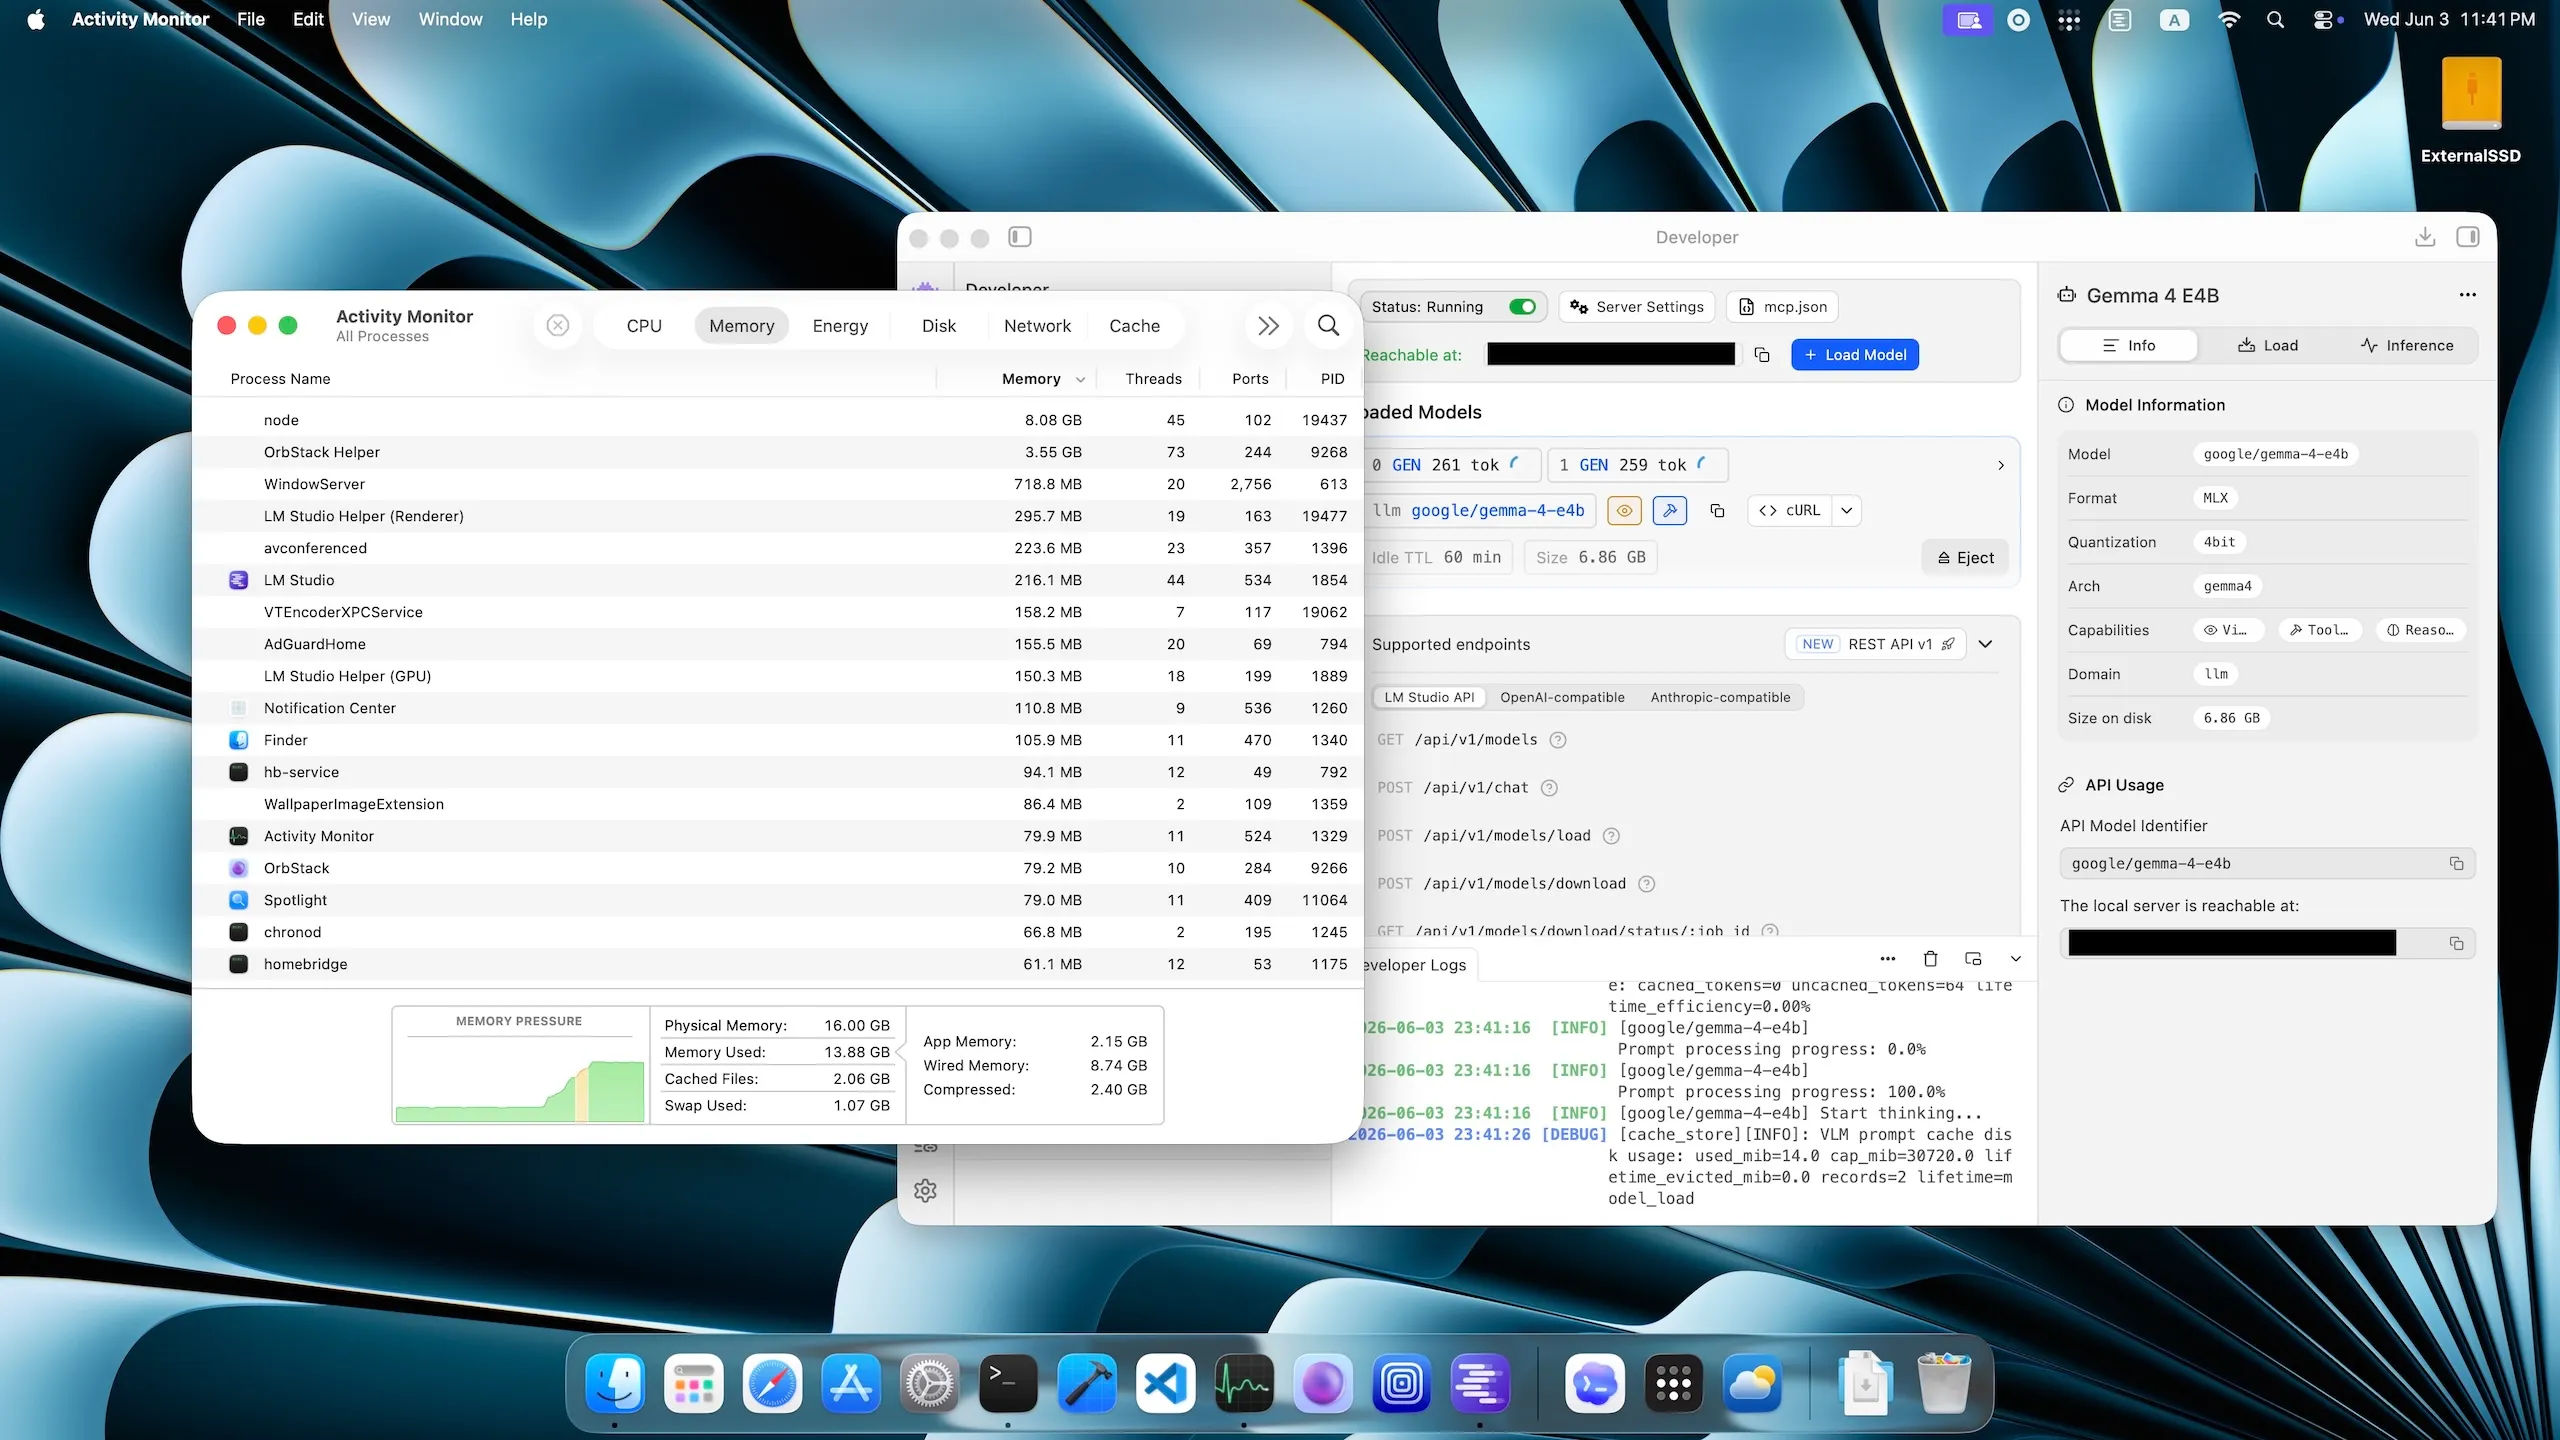The image size is (2560, 1440).
Task: Switch to the Network tab in Activity Monitor
Action: click(1037, 326)
